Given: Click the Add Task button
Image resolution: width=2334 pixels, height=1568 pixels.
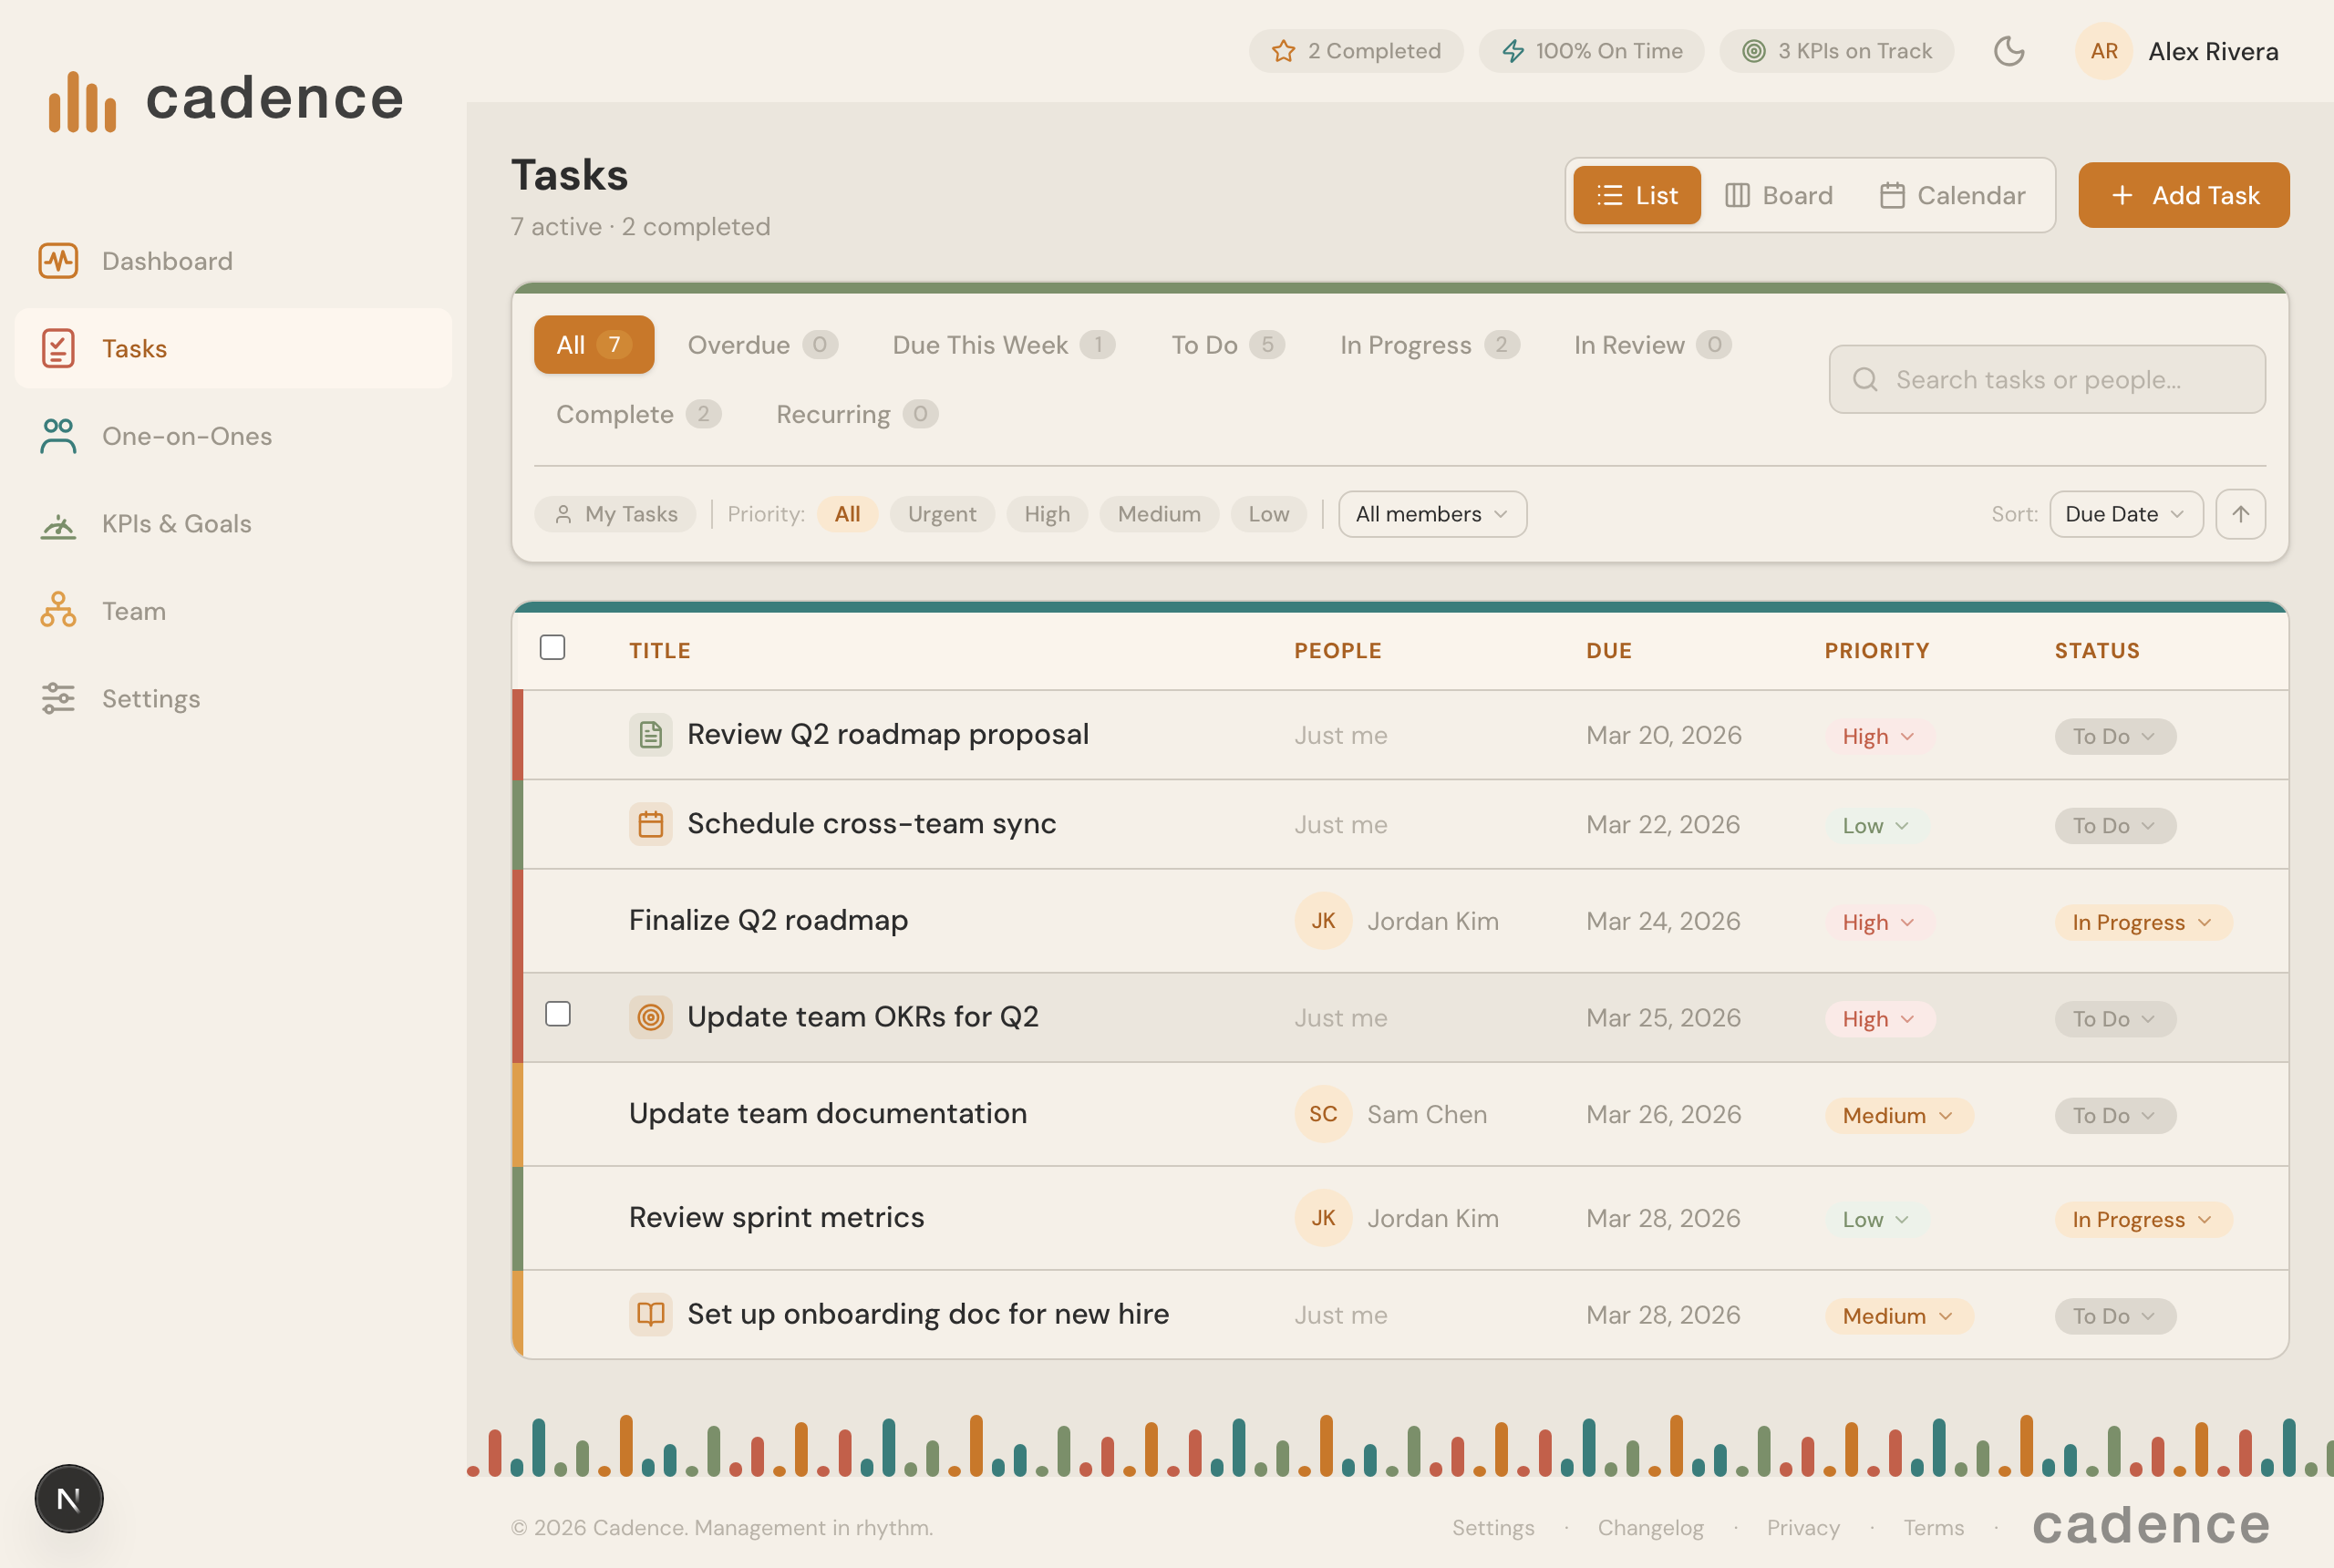Looking at the screenshot, I should click(2184, 195).
